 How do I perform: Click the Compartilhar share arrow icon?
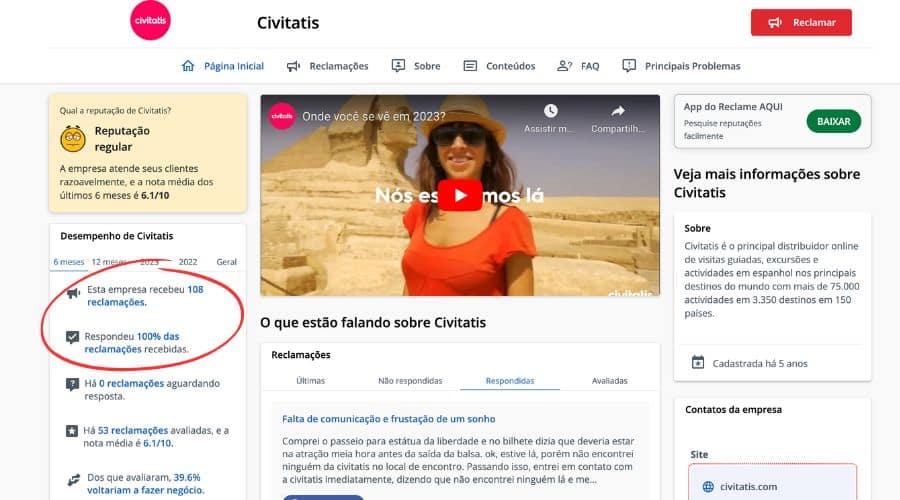click(x=618, y=111)
